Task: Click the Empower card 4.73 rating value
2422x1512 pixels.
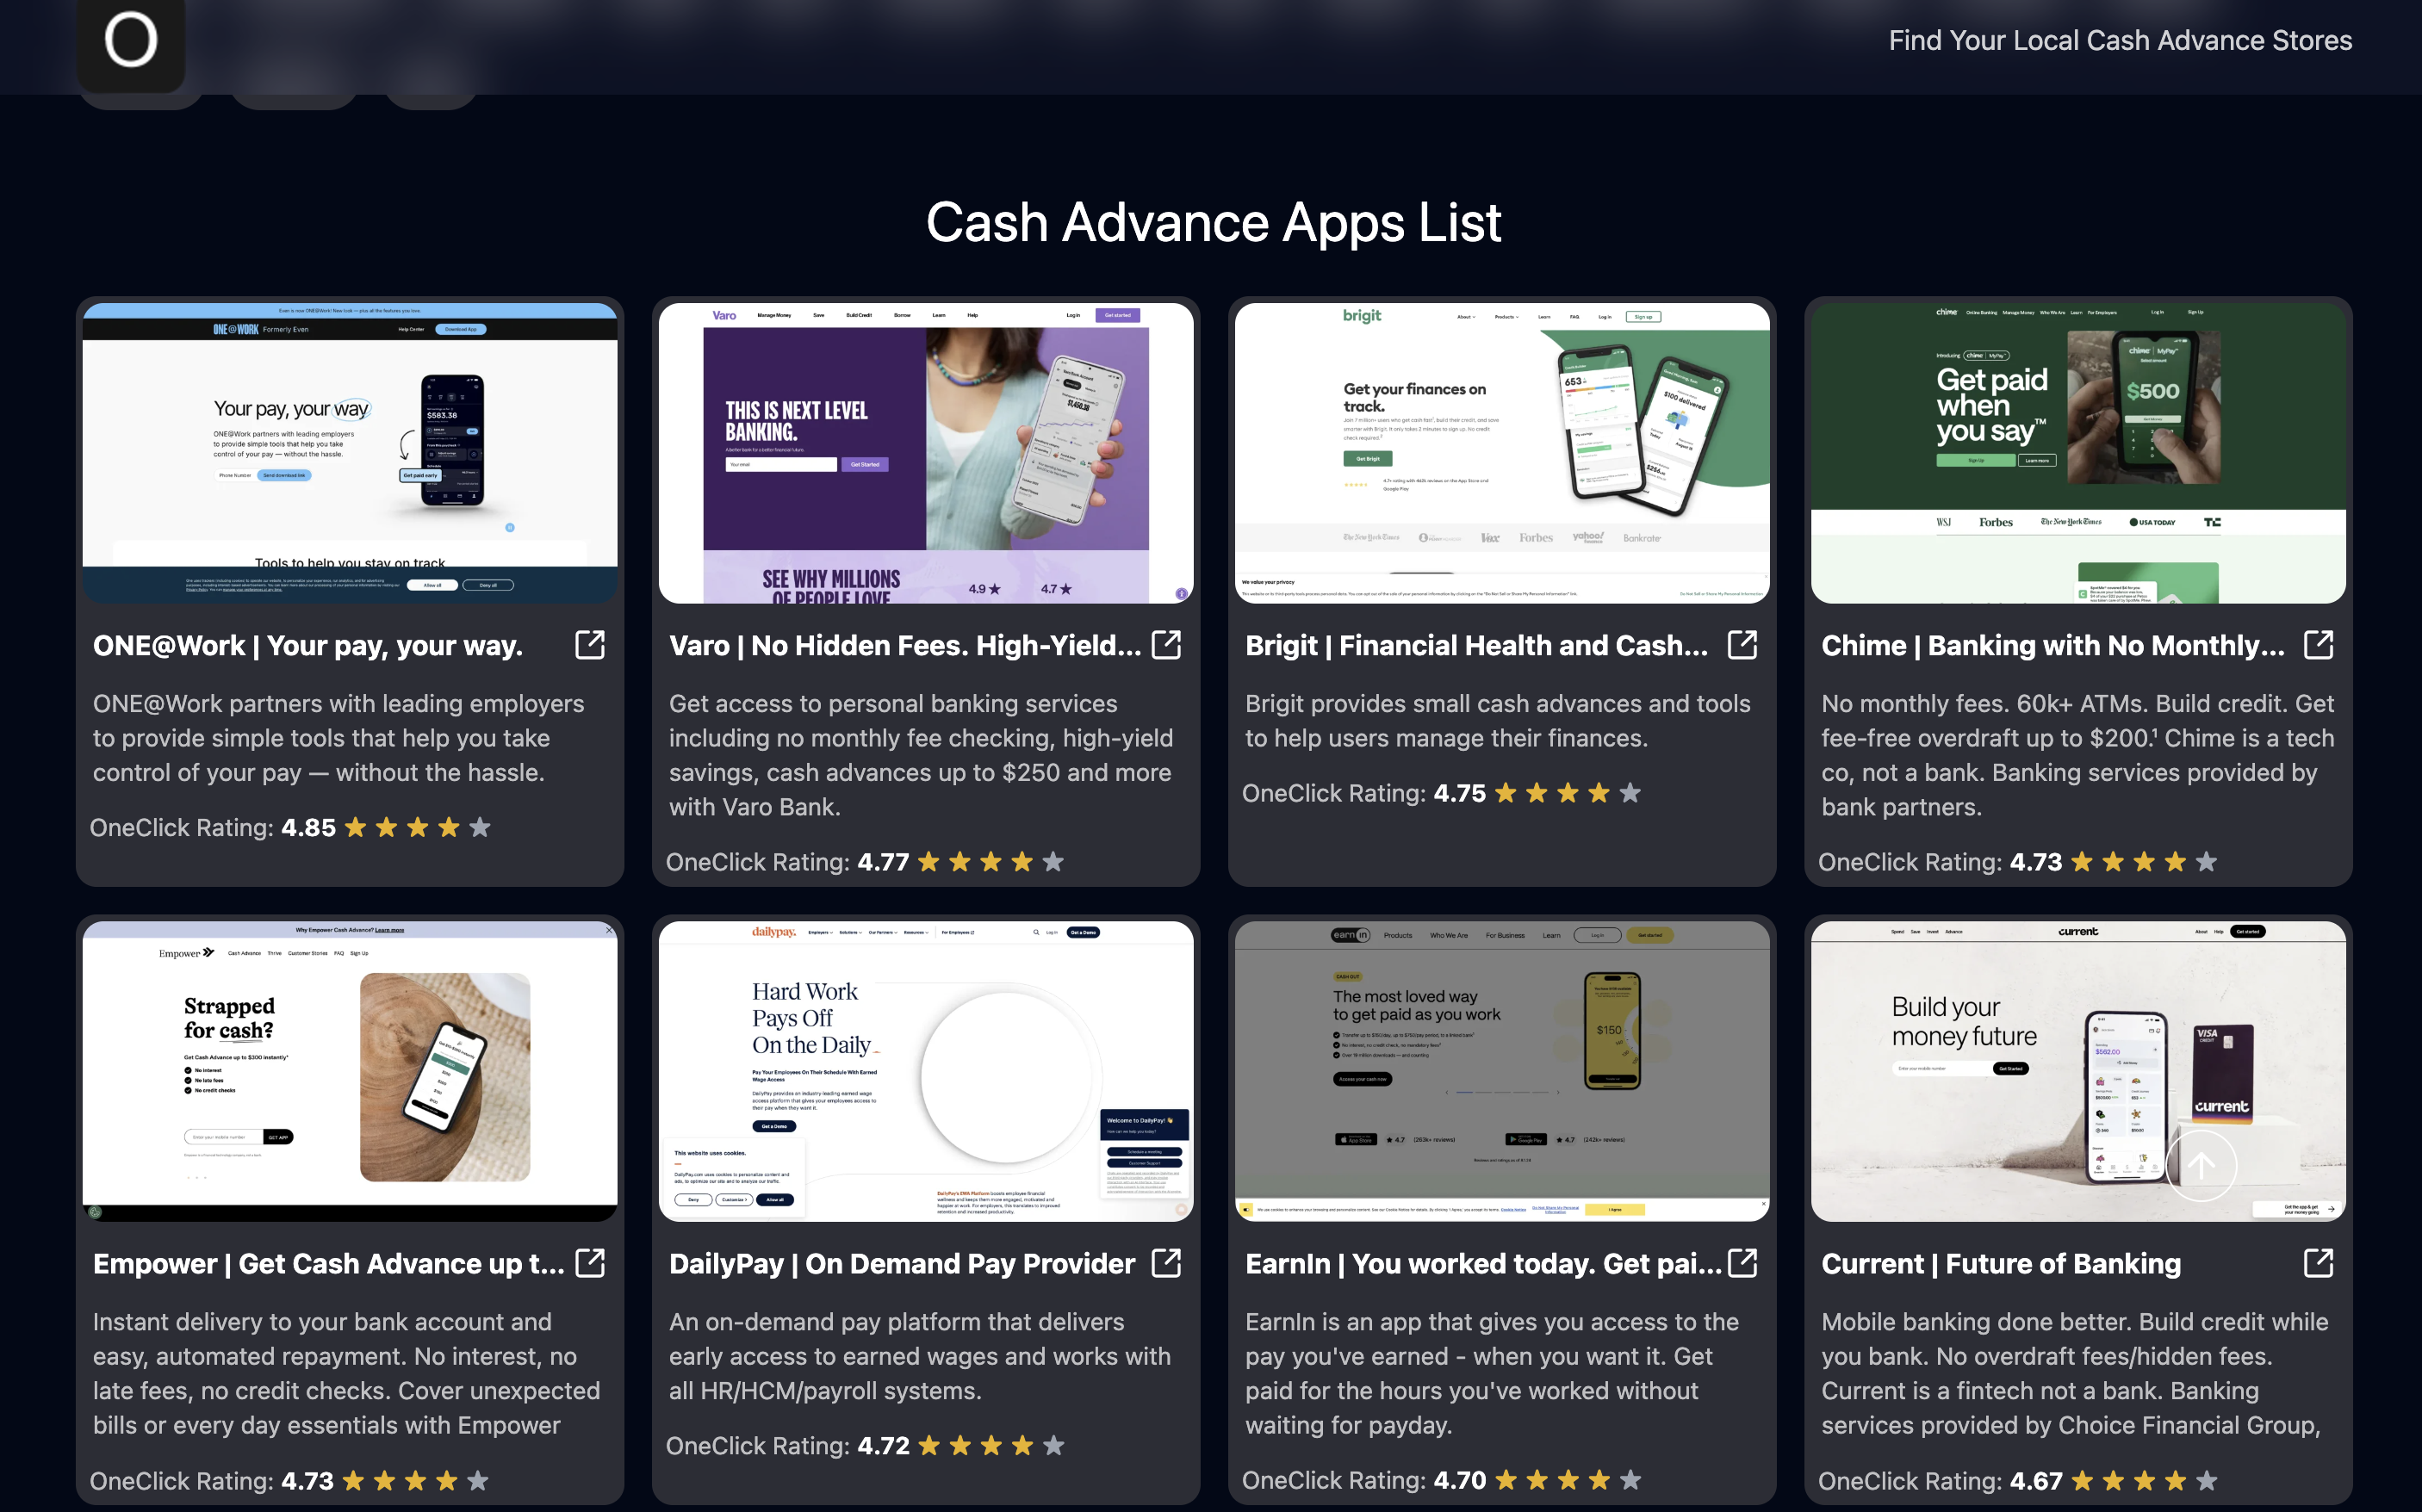Action: click(x=307, y=1481)
